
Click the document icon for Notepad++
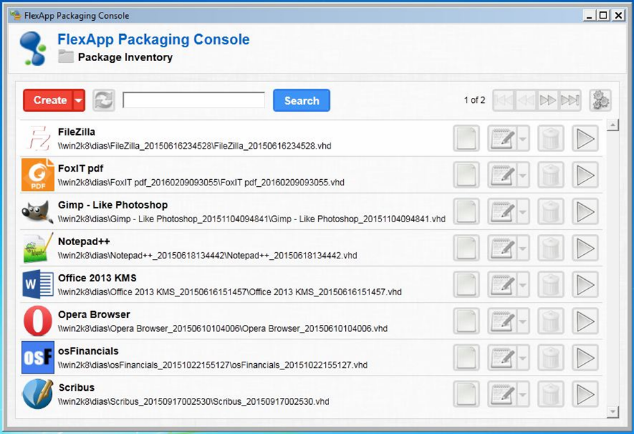pyautogui.click(x=466, y=248)
